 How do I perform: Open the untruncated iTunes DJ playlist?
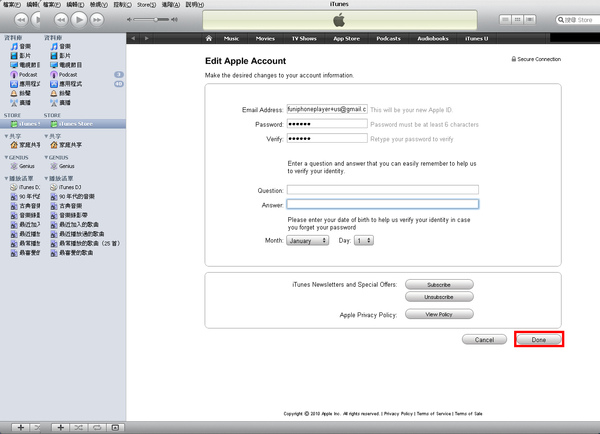(x=66, y=187)
